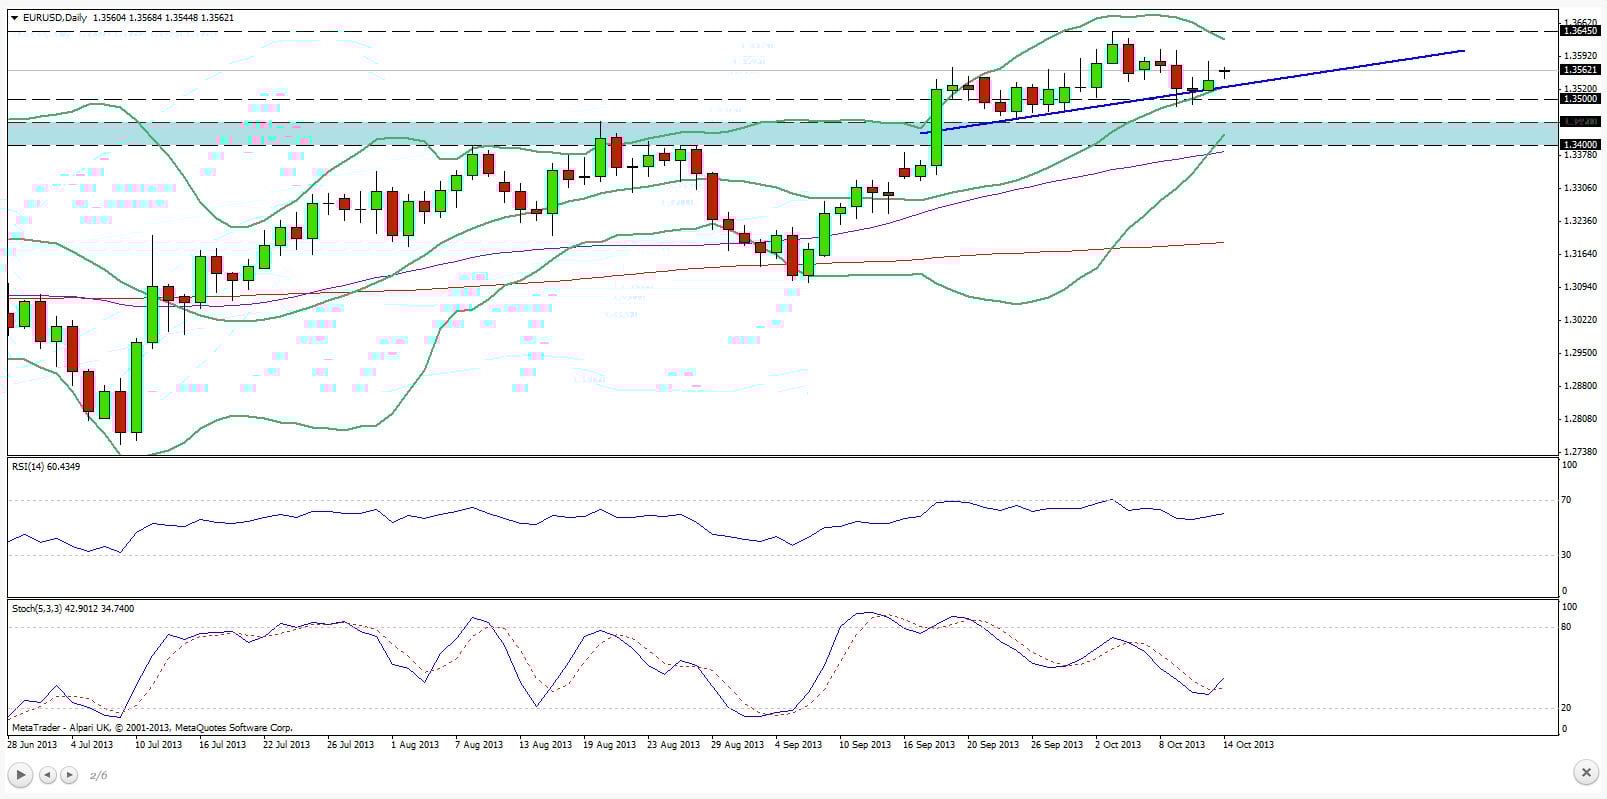1607x799 pixels.
Task: Click the 1.34000 price level label
Action: (x=1581, y=145)
